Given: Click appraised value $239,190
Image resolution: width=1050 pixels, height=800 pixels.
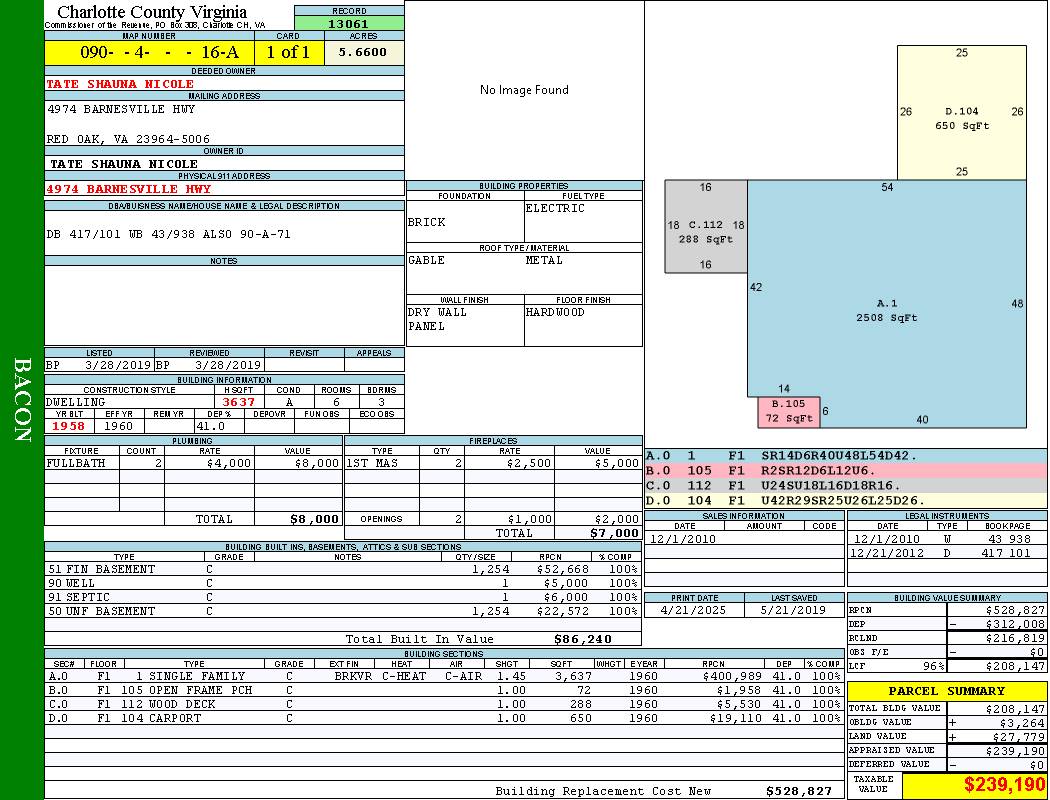Looking at the screenshot, I should (x=1015, y=751).
